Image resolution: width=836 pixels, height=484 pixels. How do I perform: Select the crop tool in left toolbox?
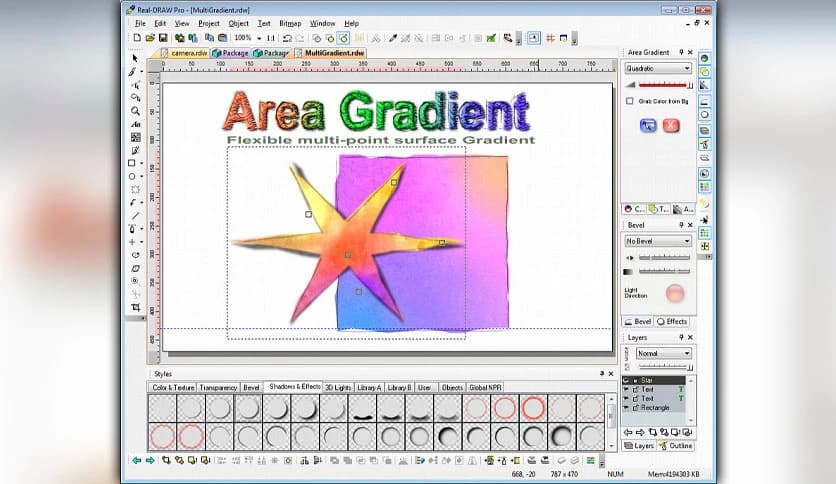[135, 307]
